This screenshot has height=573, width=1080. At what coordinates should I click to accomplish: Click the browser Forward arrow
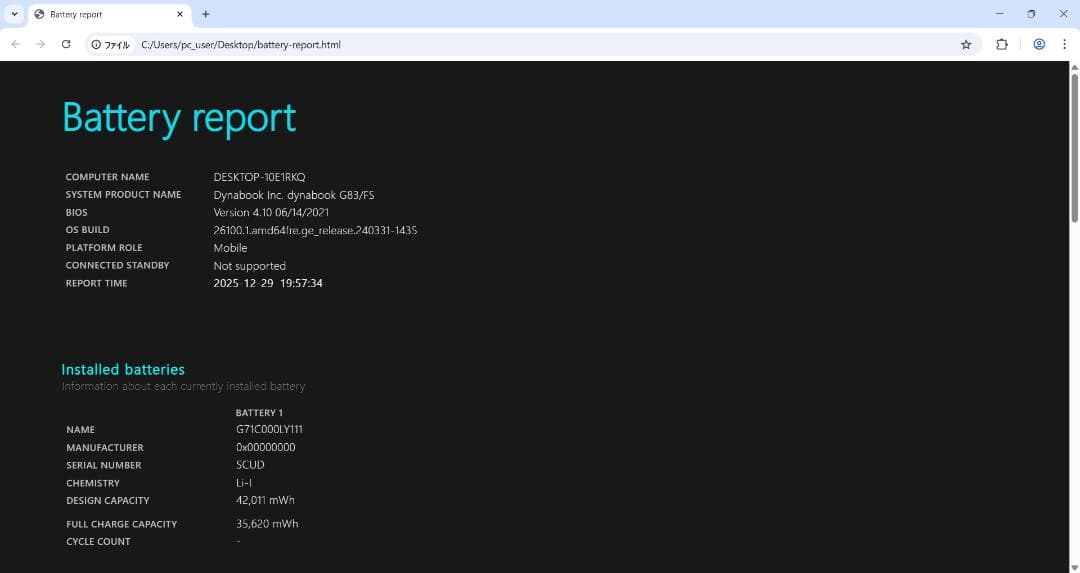(x=41, y=44)
